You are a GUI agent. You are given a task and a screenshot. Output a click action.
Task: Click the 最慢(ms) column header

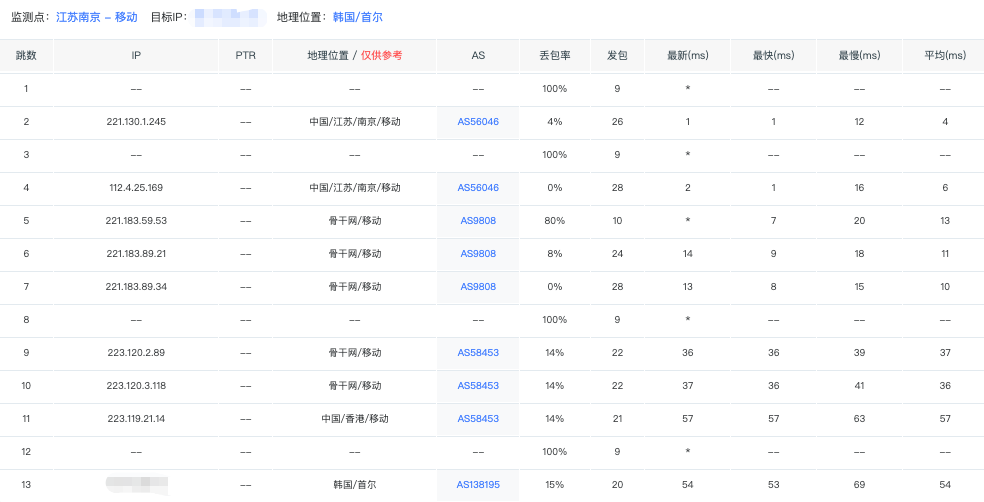(857, 55)
